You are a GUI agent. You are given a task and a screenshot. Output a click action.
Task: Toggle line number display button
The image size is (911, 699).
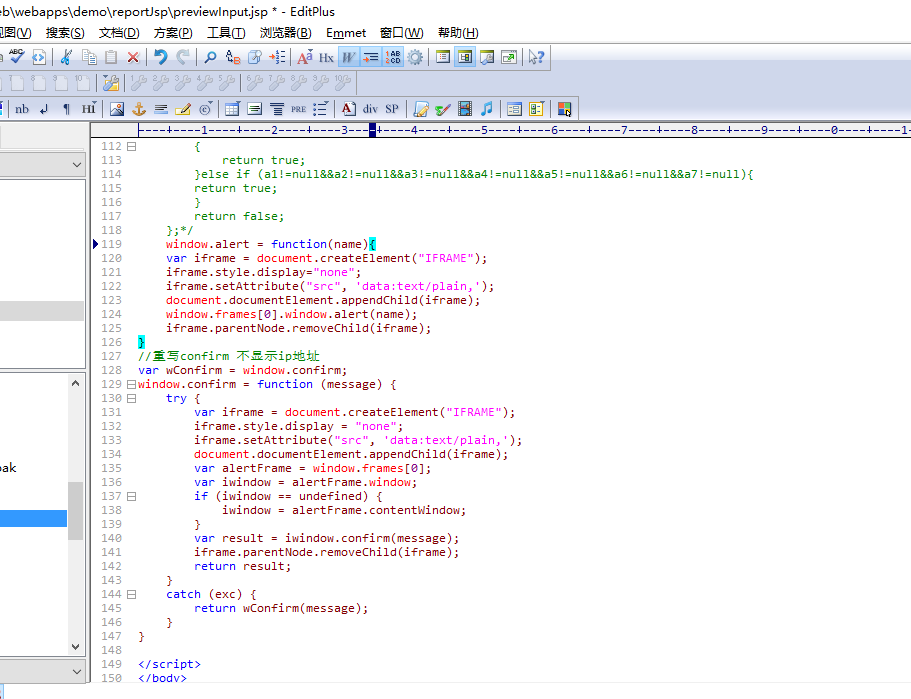coord(393,57)
